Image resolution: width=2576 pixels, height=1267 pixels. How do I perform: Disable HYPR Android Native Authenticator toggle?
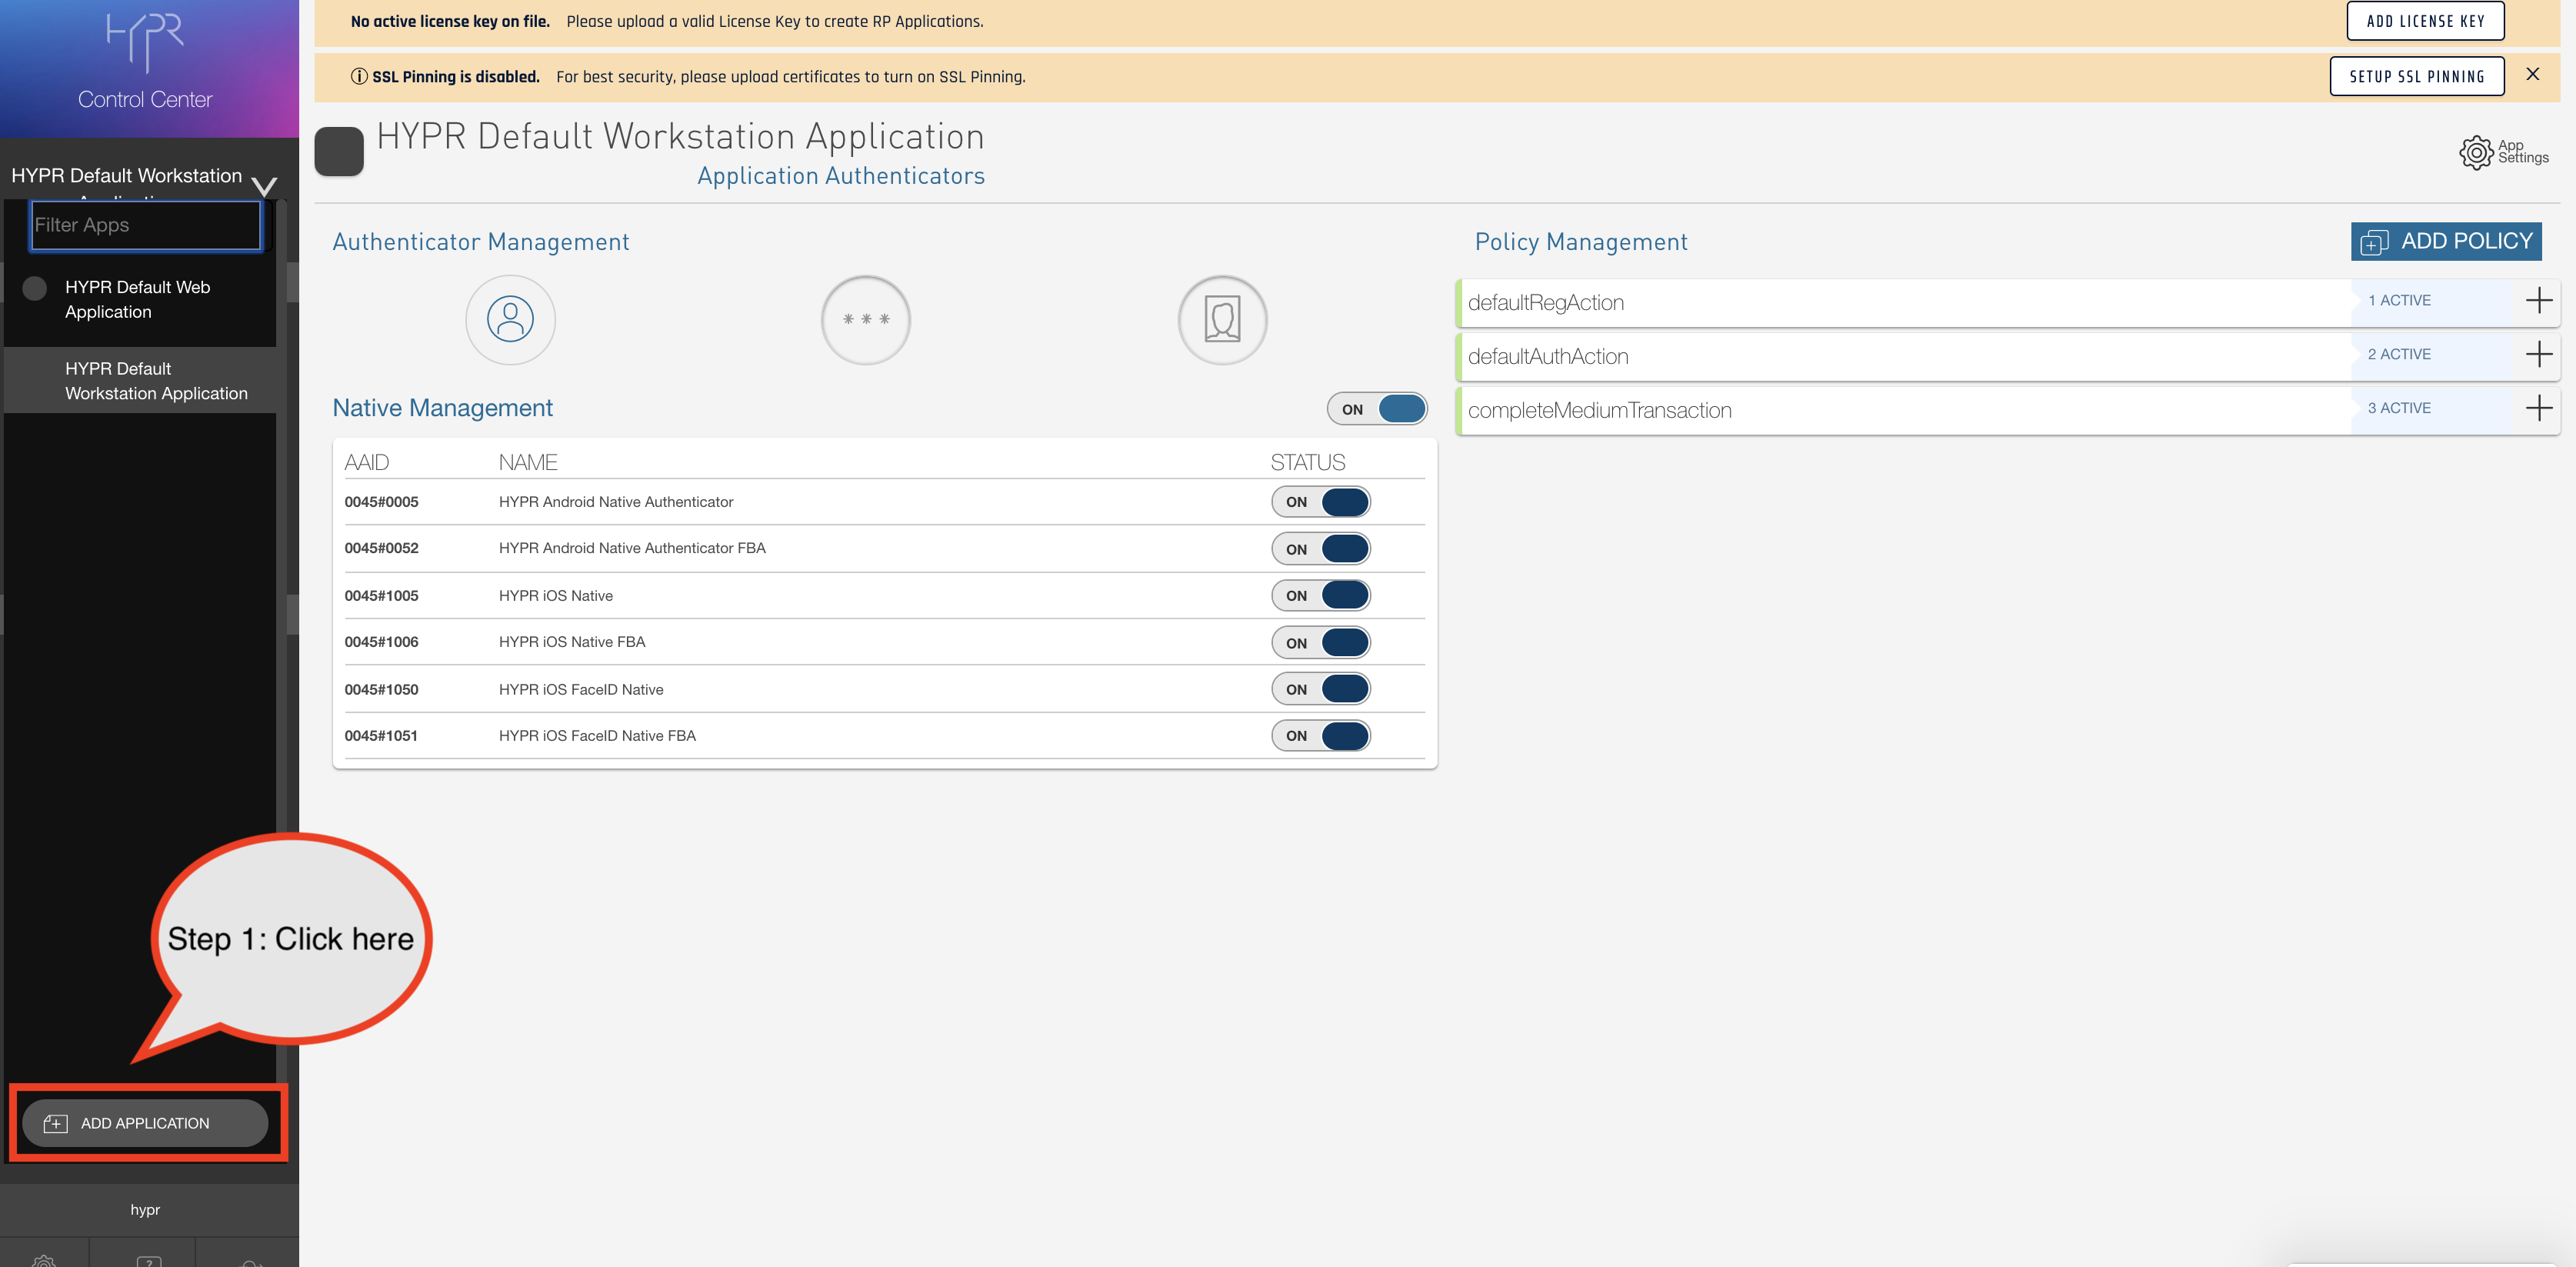click(1320, 502)
